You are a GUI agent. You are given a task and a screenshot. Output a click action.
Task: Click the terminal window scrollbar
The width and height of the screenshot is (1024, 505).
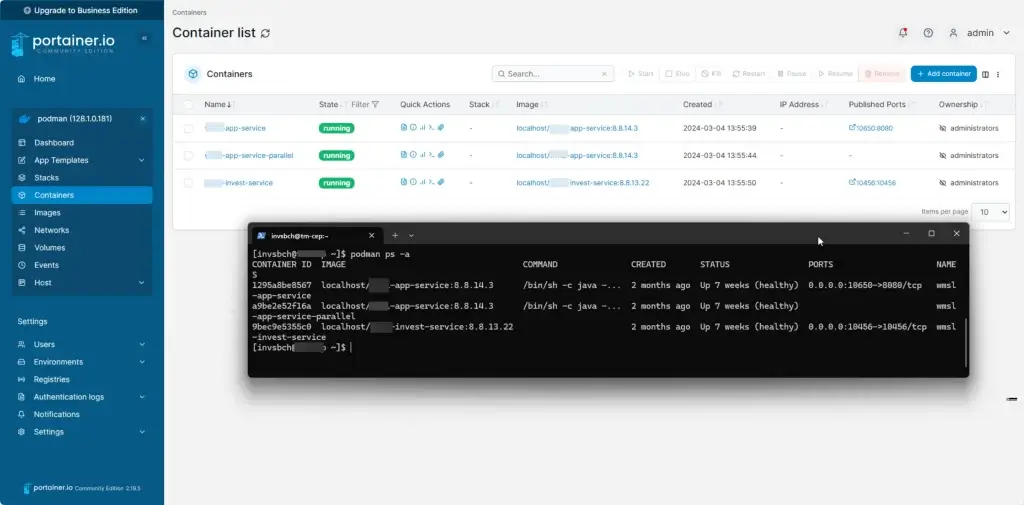point(965,342)
